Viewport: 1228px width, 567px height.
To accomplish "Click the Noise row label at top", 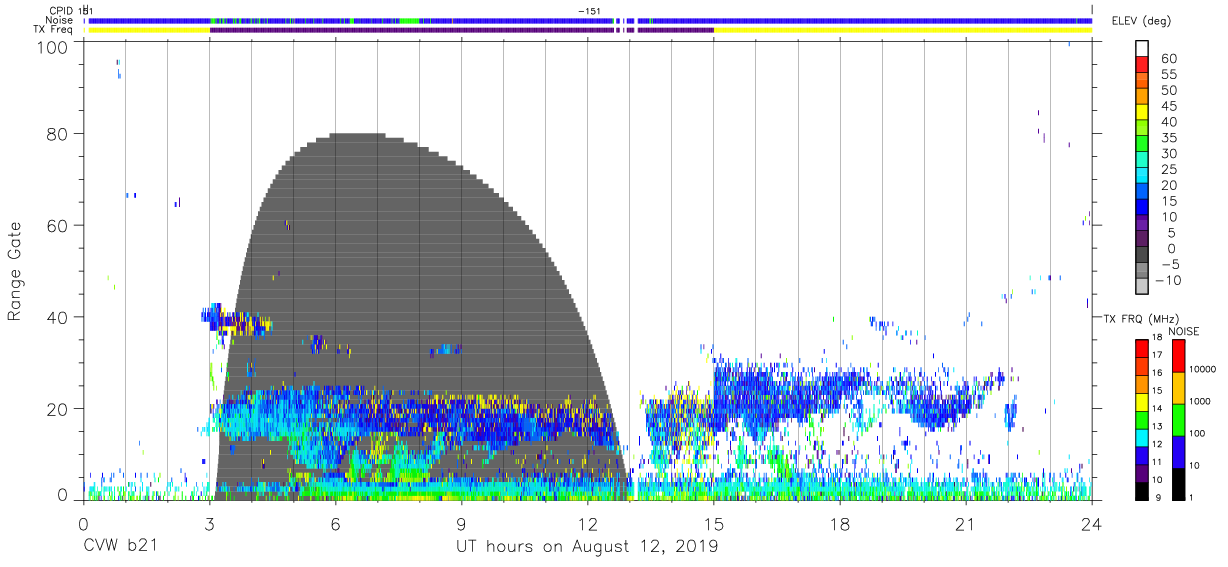I will click(61, 20).
